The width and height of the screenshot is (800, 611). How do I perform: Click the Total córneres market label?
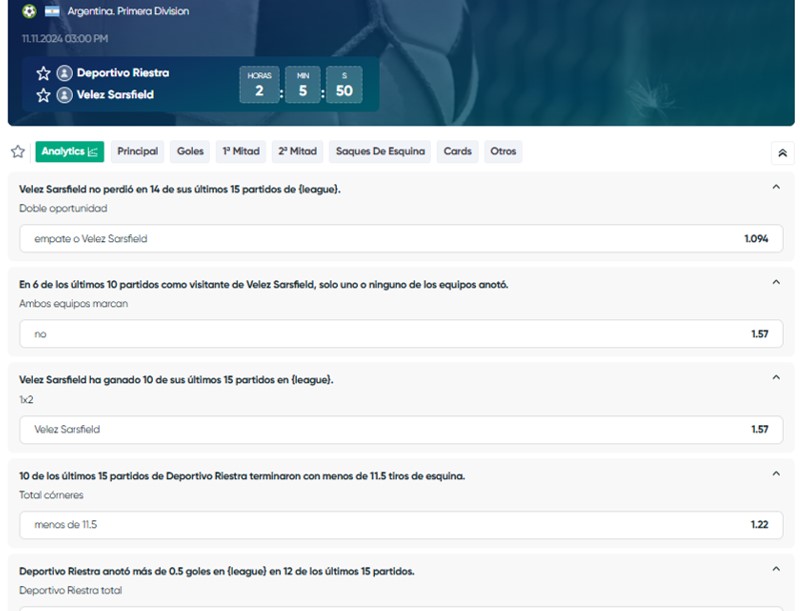coord(51,495)
